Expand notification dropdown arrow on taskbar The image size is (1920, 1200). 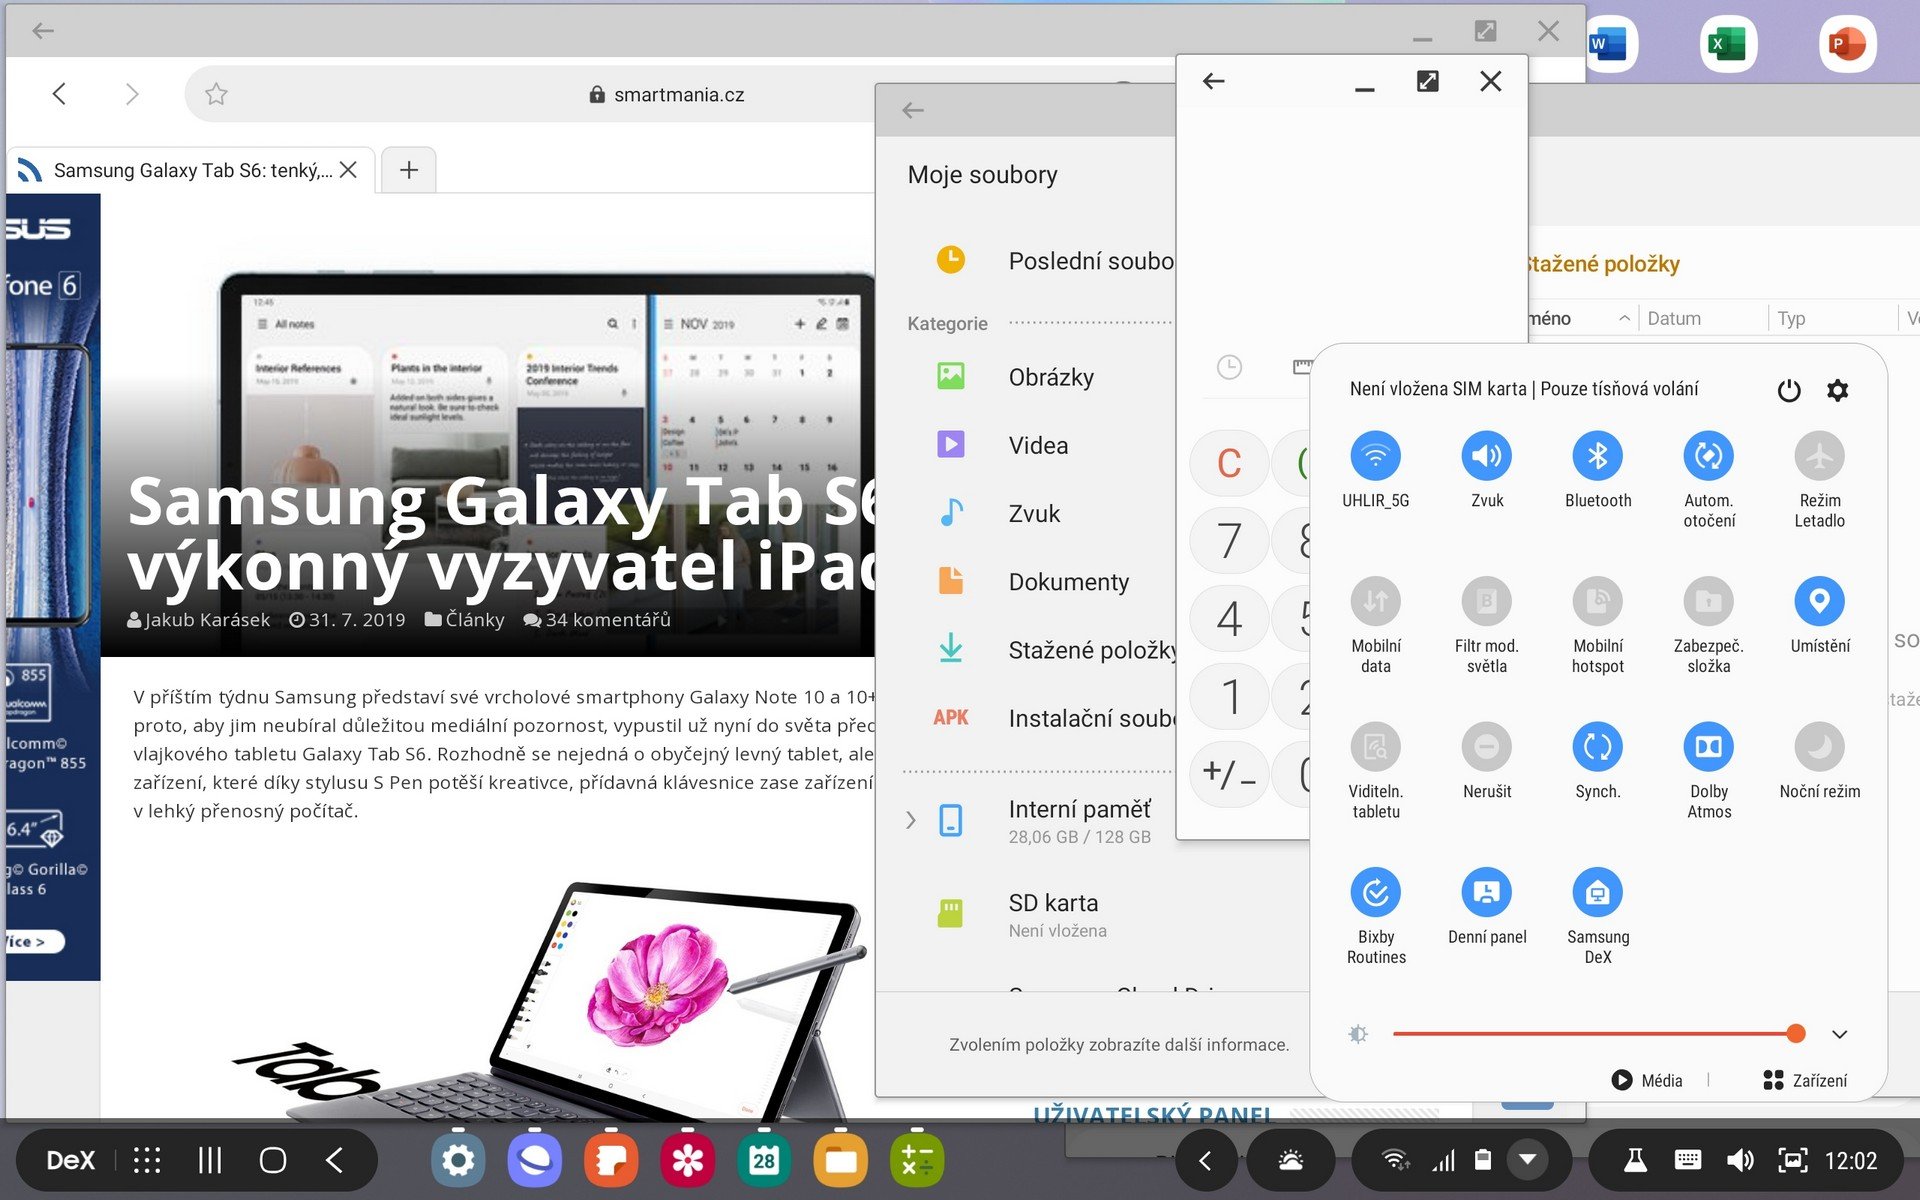pos(1527,1160)
